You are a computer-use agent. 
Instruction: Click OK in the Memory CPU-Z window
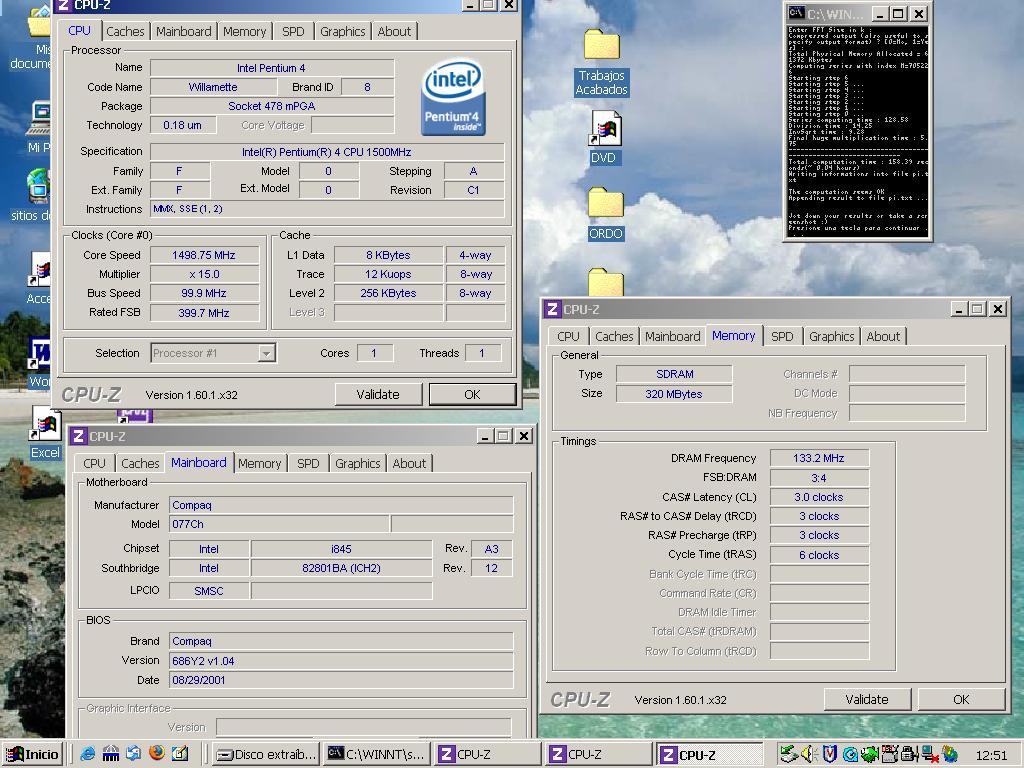pos(961,699)
